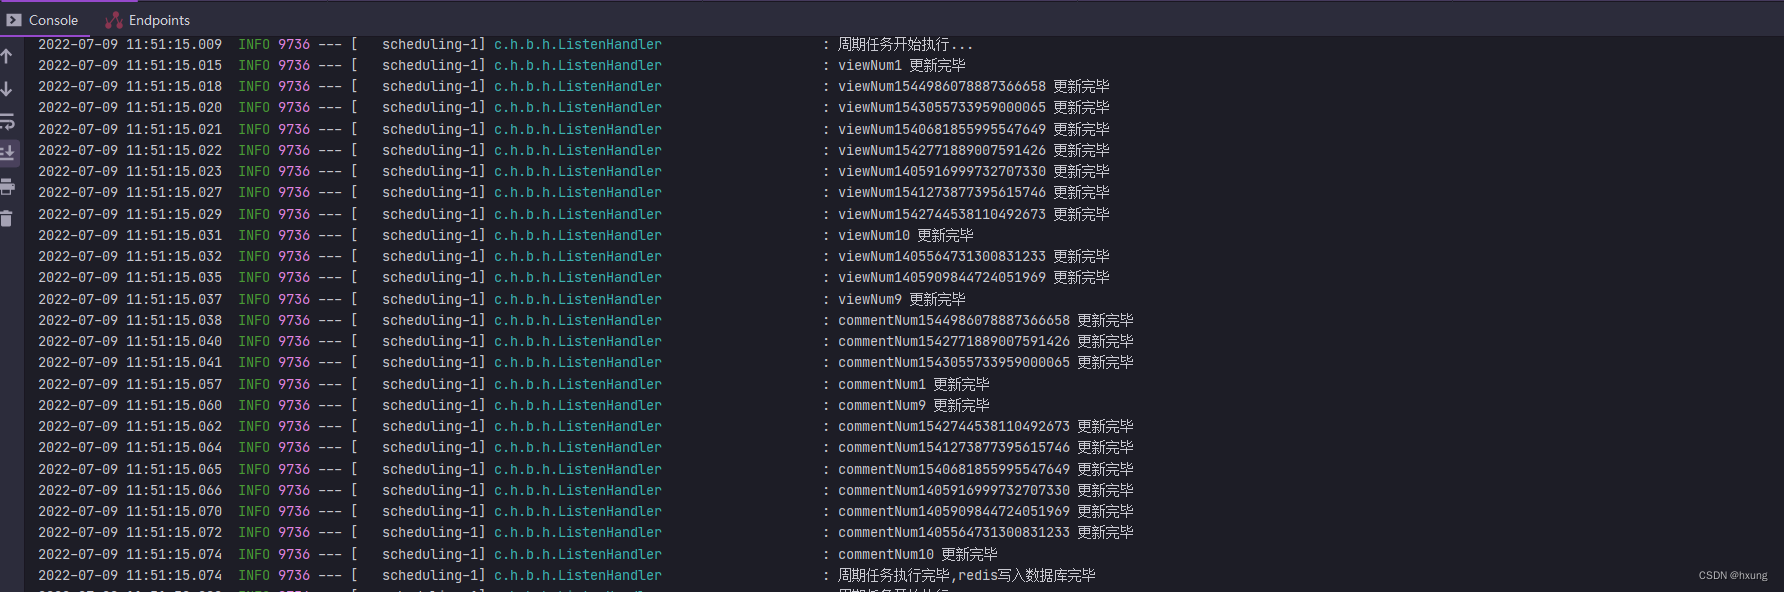The image size is (1784, 592).
Task: Click the print icon in the console gutter
Action: (7, 187)
